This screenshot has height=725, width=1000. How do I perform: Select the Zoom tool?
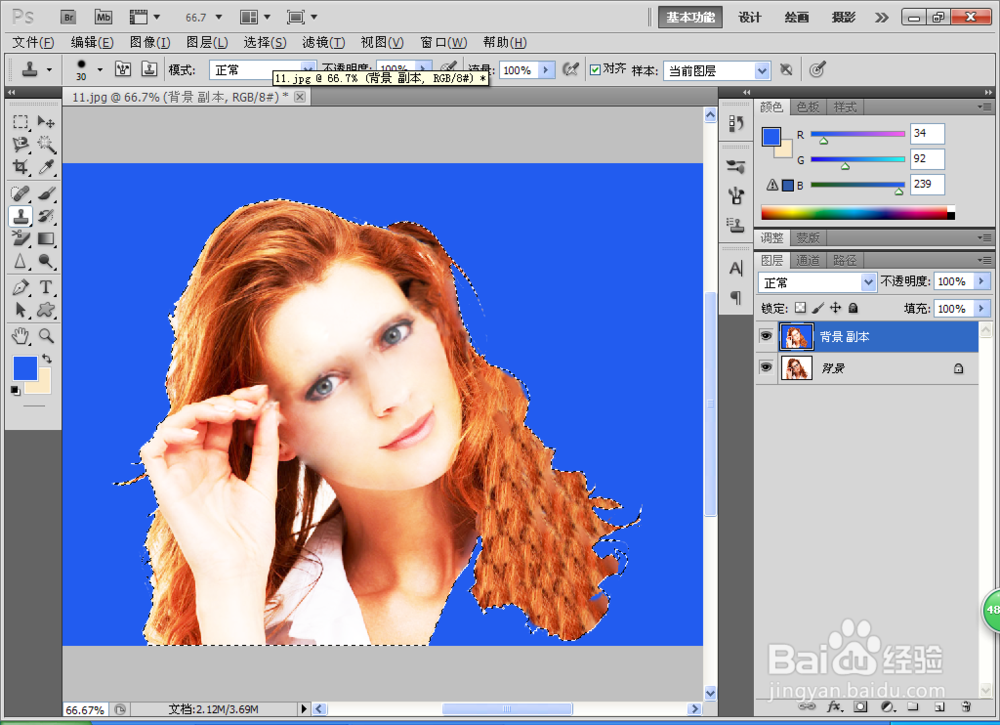click(46, 336)
